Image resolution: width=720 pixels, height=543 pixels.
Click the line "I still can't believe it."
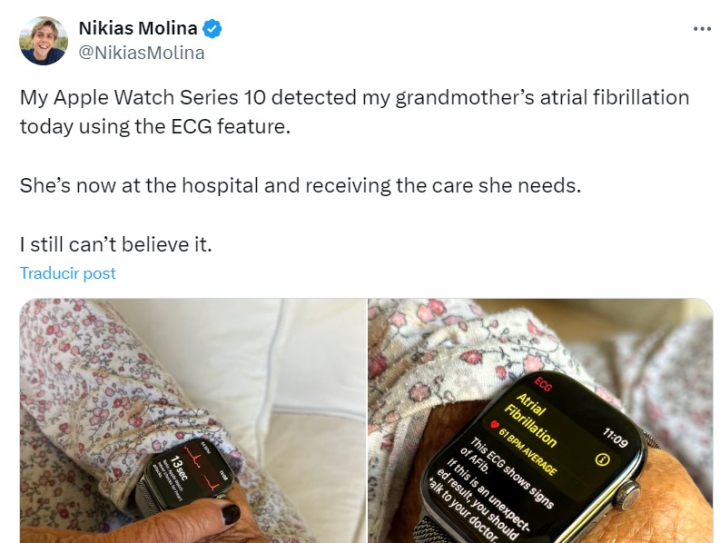[116, 244]
